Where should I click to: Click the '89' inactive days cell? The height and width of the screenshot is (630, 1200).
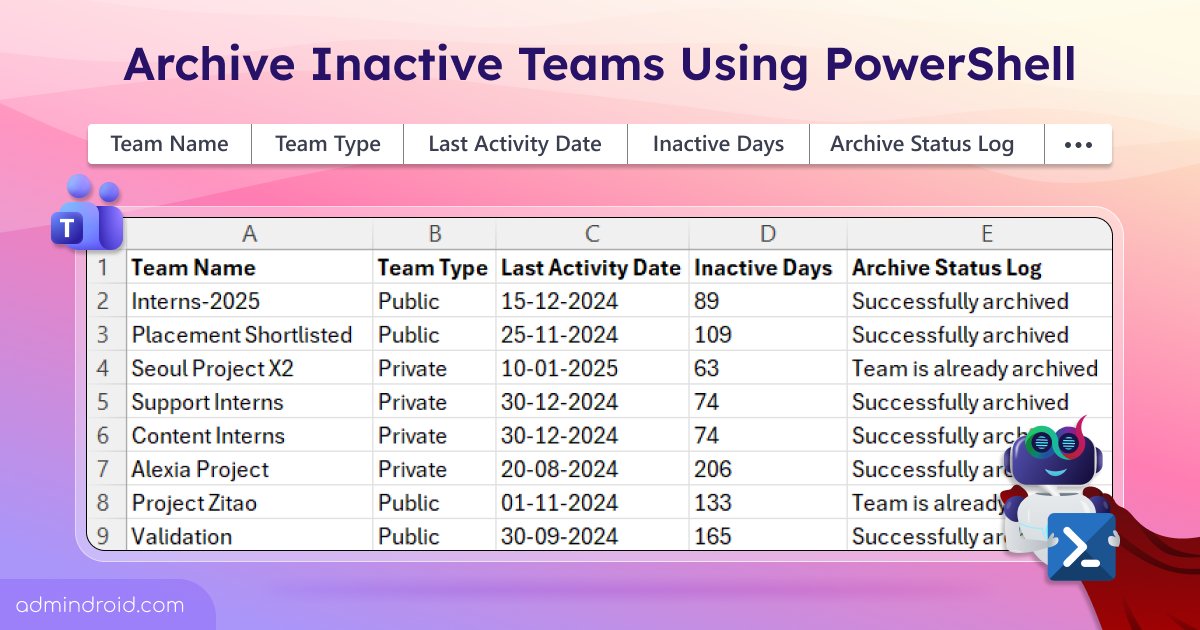768,301
